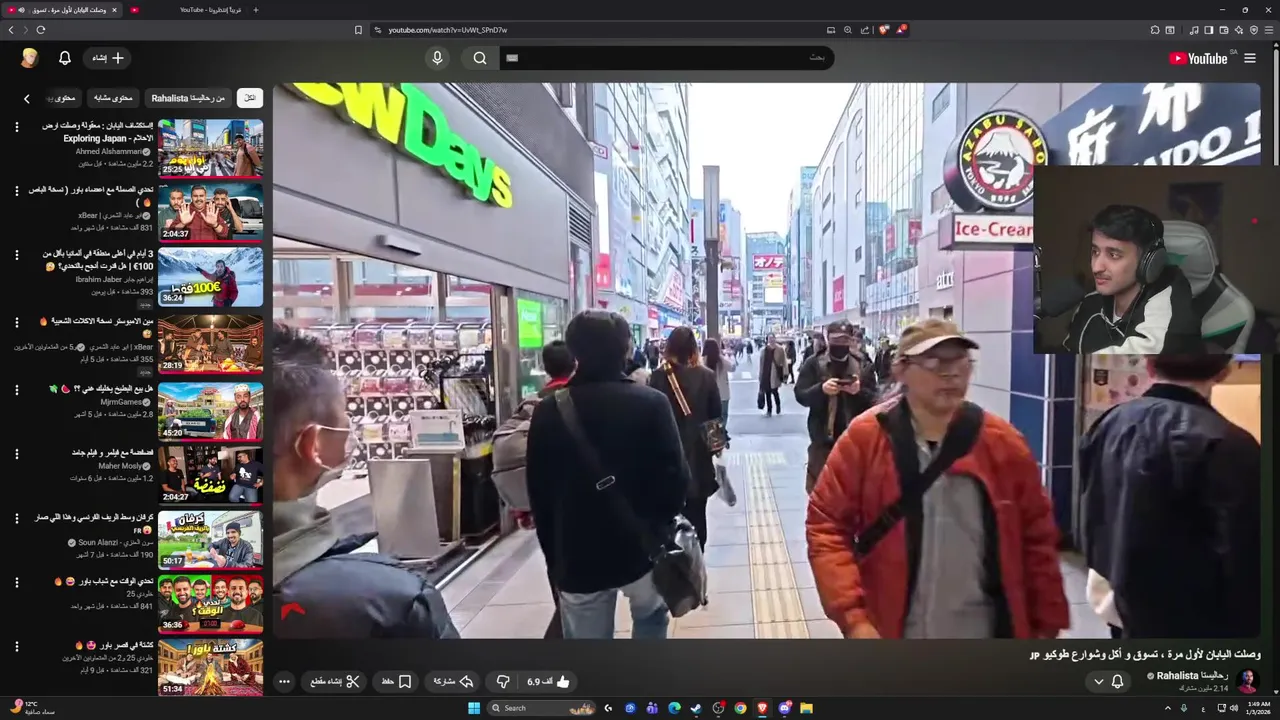Open the Brave Rewards triangle icon
Image resolution: width=1280 pixels, height=720 pixels.
pyautogui.click(x=901, y=30)
